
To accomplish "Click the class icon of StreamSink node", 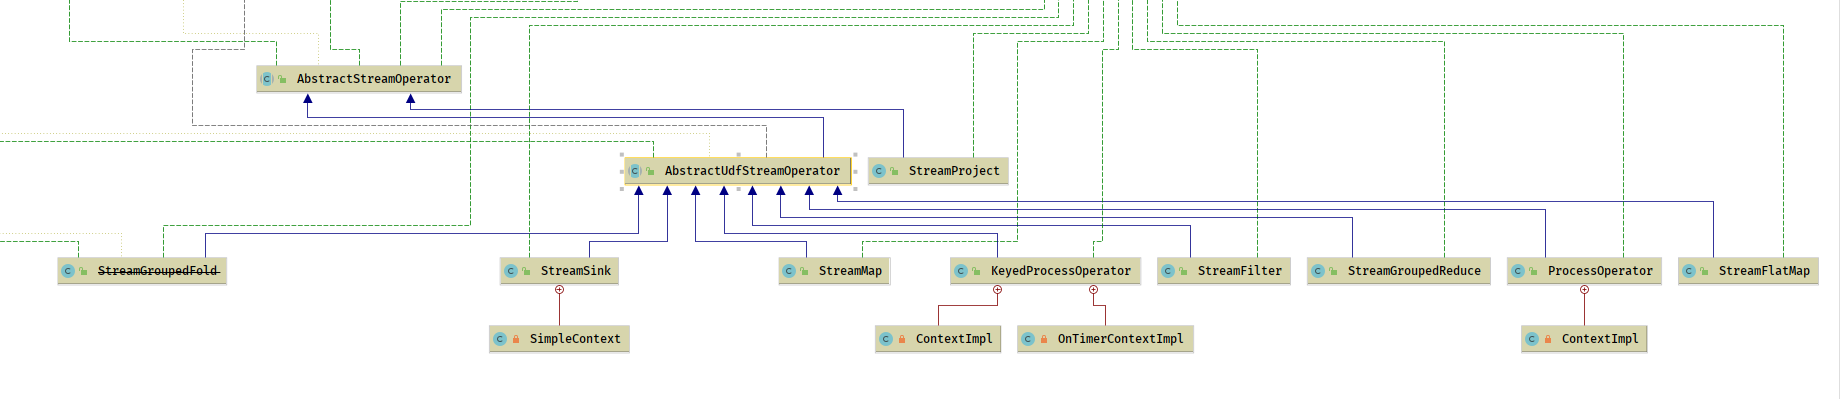I will (511, 271).
